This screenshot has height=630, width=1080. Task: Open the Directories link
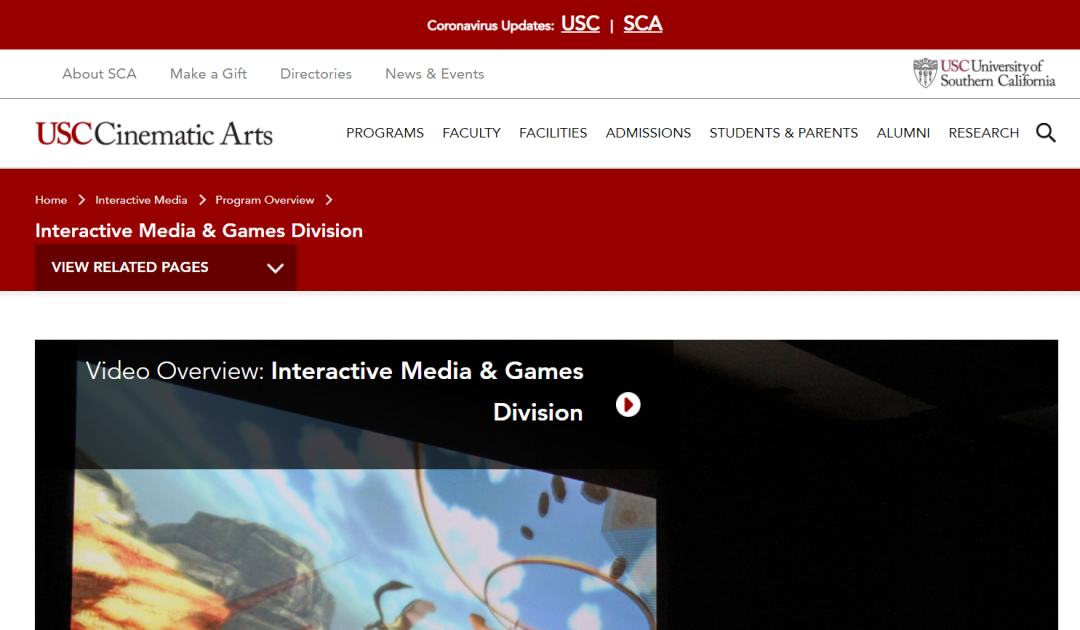click(x=315, y=74)
